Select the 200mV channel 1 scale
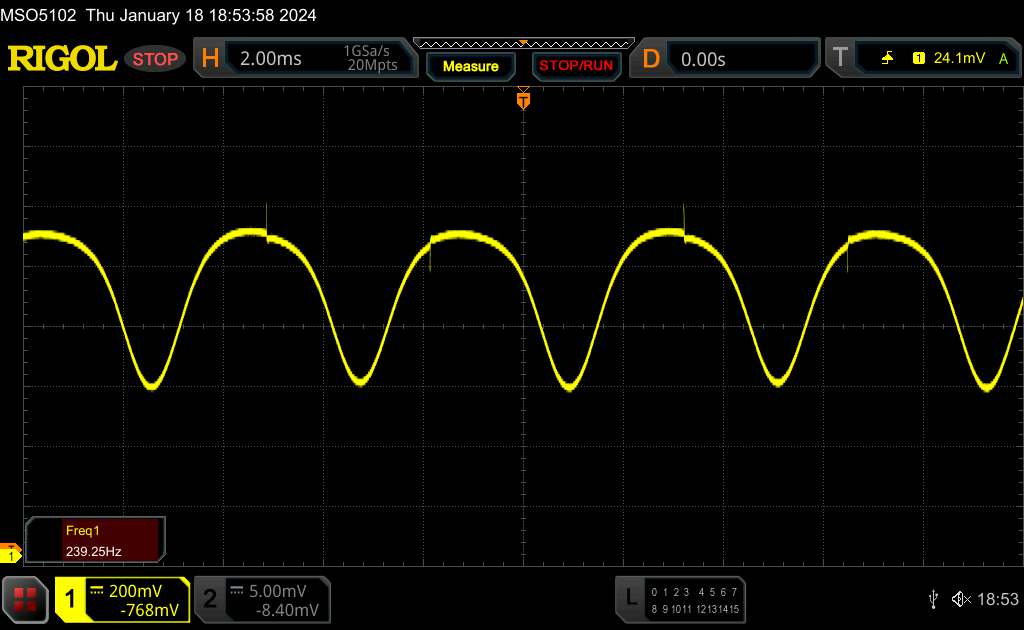 pyautogui.click(x=135, y=591)
